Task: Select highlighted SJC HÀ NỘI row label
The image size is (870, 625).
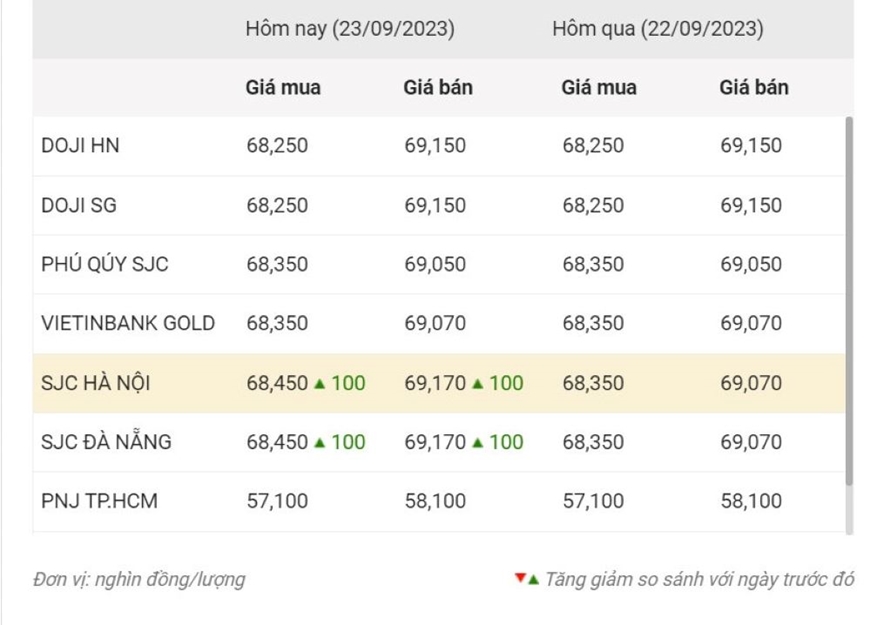Action: (x=96, y=383)
